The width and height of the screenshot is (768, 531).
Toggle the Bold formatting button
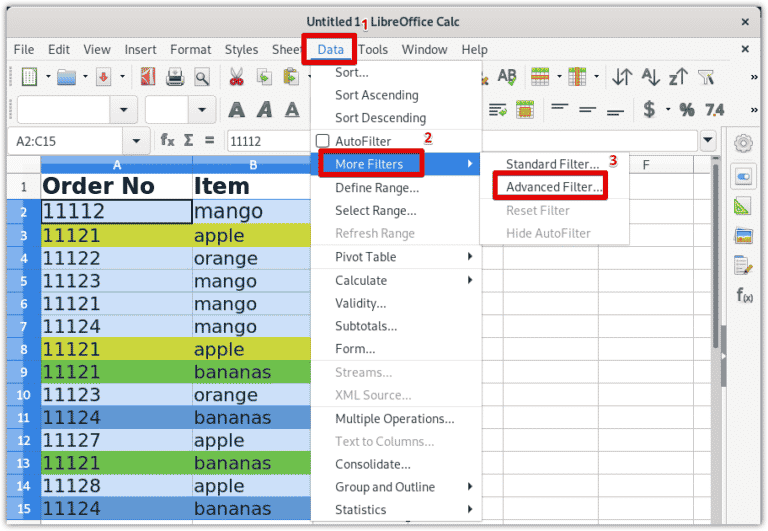click(x=237, y=110)
